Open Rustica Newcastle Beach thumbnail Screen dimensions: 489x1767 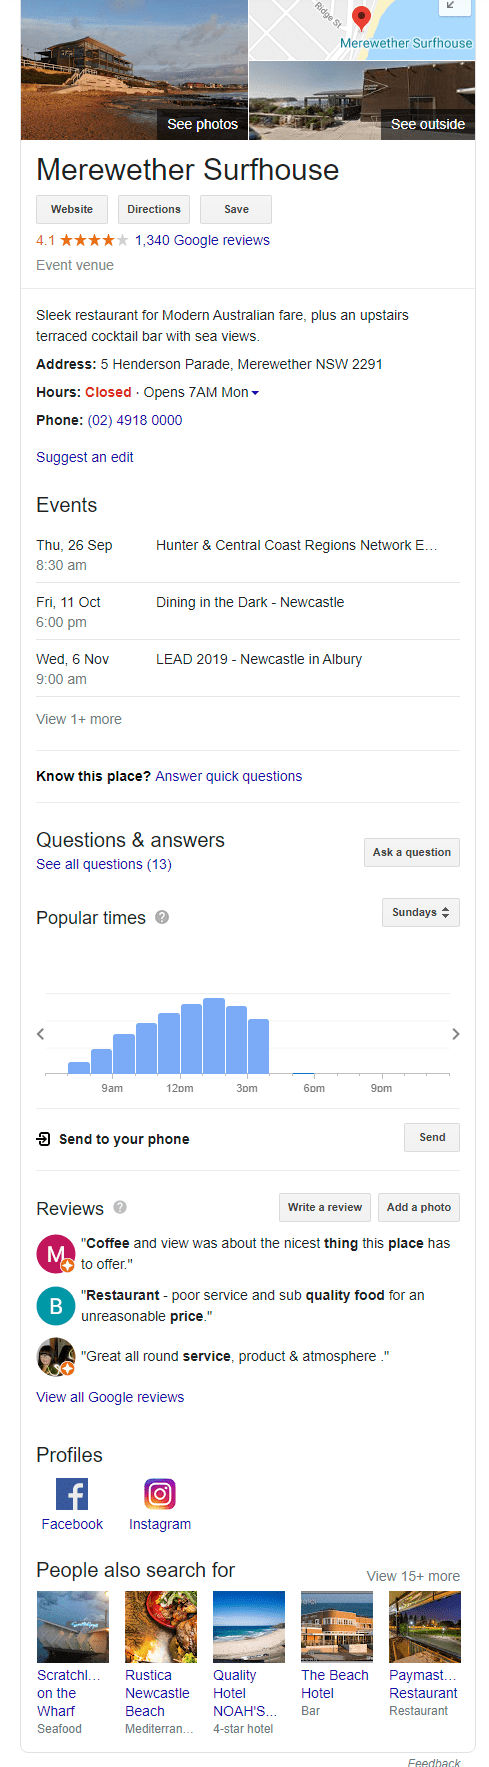[x=161, y=1627]
